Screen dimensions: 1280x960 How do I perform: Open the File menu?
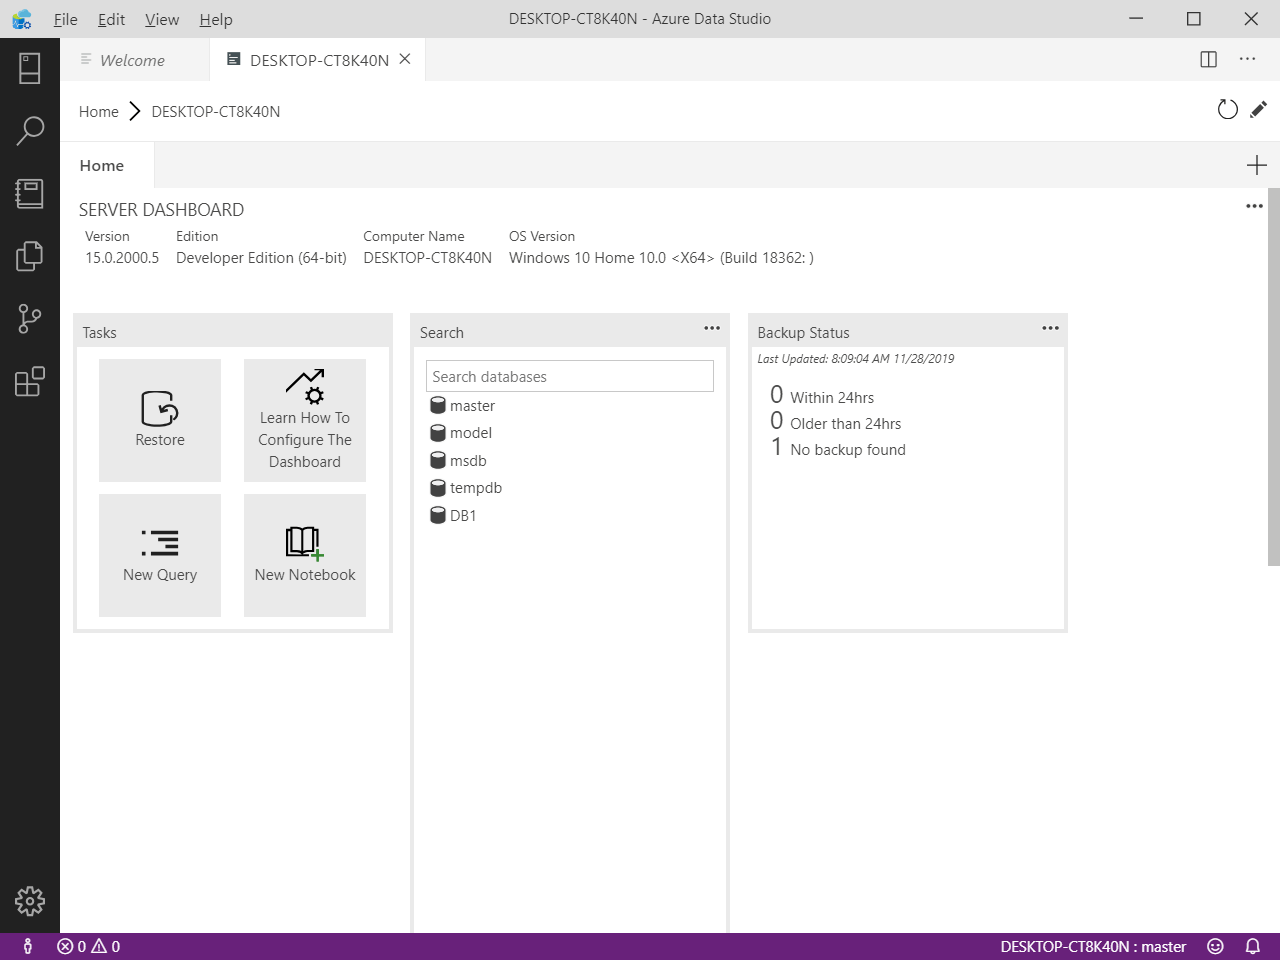(x=65, y=19)
